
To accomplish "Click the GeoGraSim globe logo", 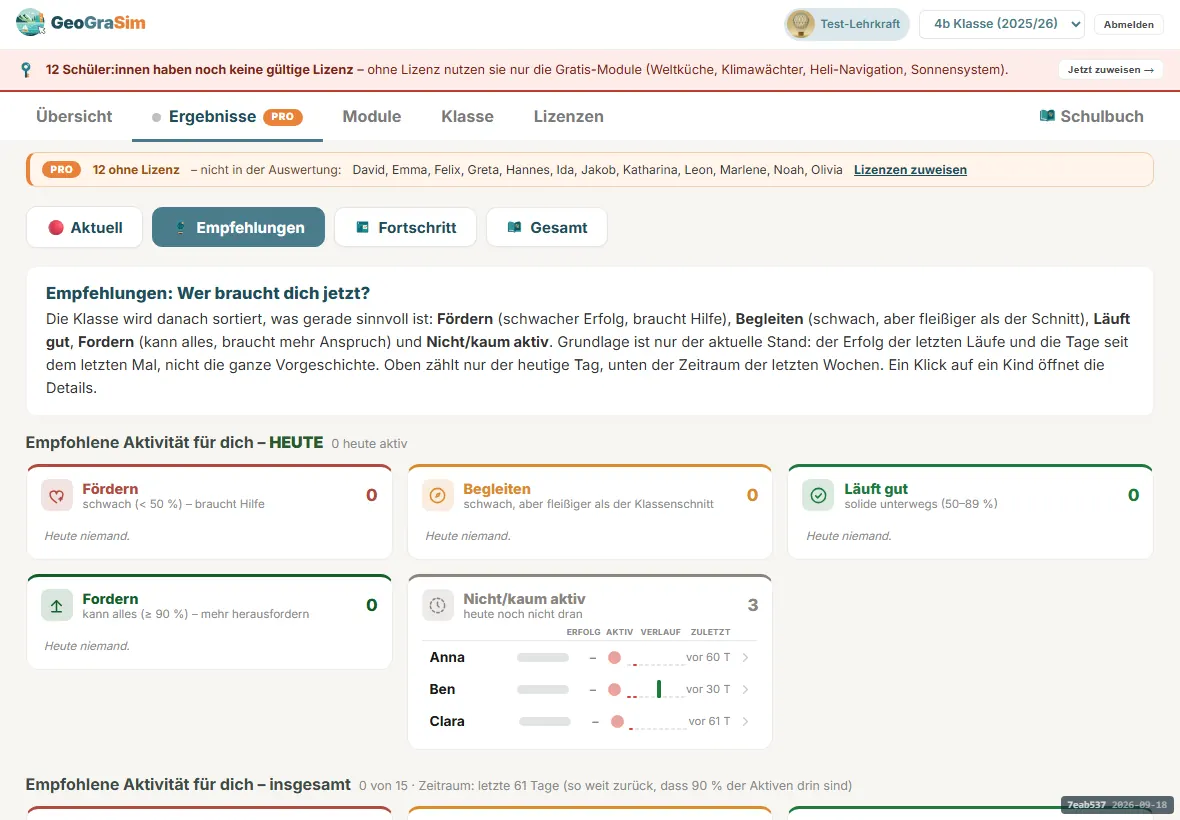I will pyautogui.click(x=30, y=23).
